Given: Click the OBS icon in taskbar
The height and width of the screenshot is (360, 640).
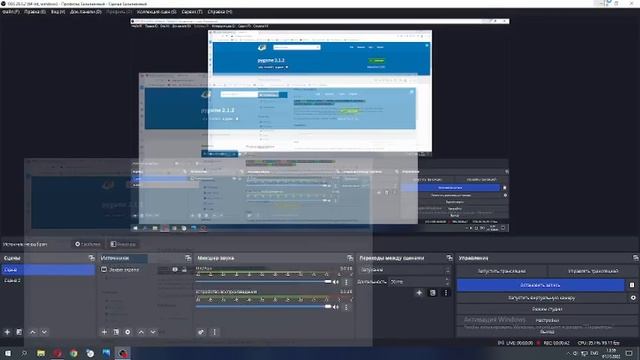Looking at the screenshot, I should tap(123, 353).
